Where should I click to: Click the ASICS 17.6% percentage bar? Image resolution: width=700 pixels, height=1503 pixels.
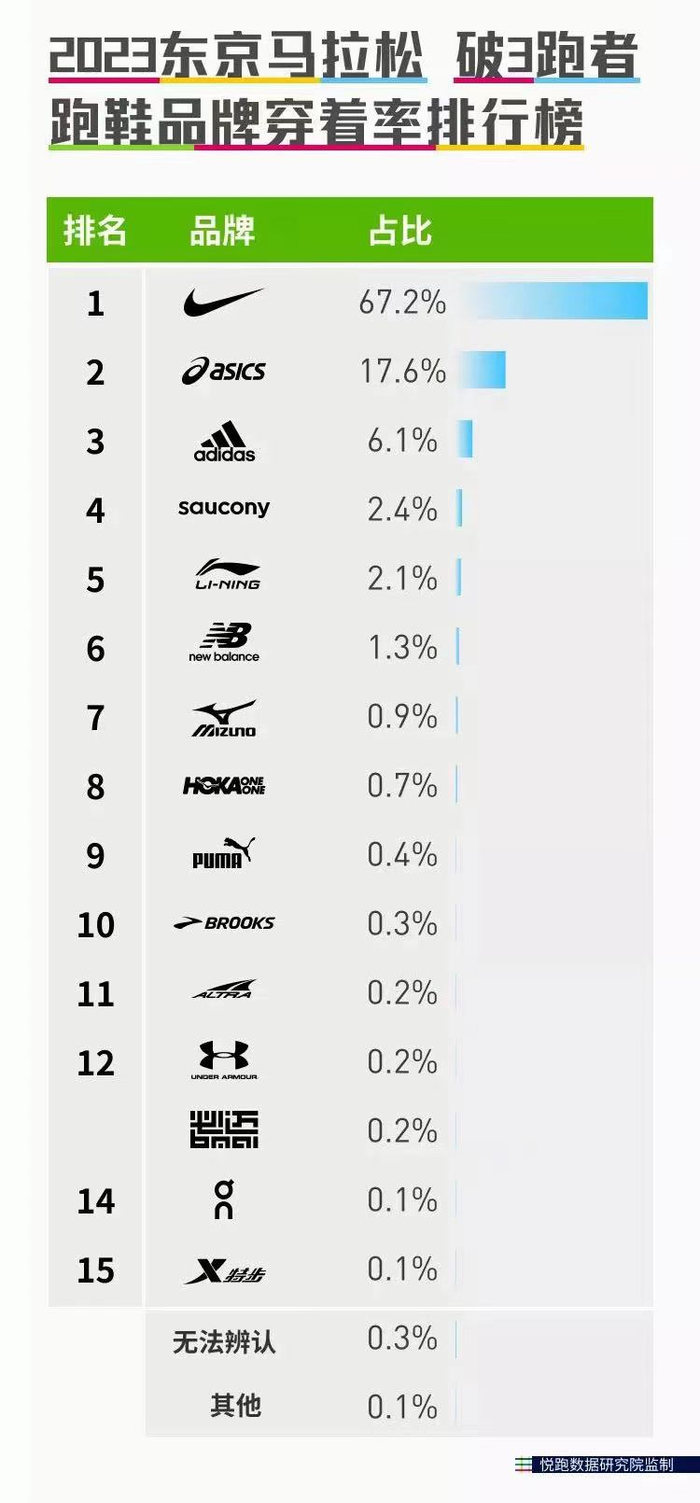(x=482, y=370)
